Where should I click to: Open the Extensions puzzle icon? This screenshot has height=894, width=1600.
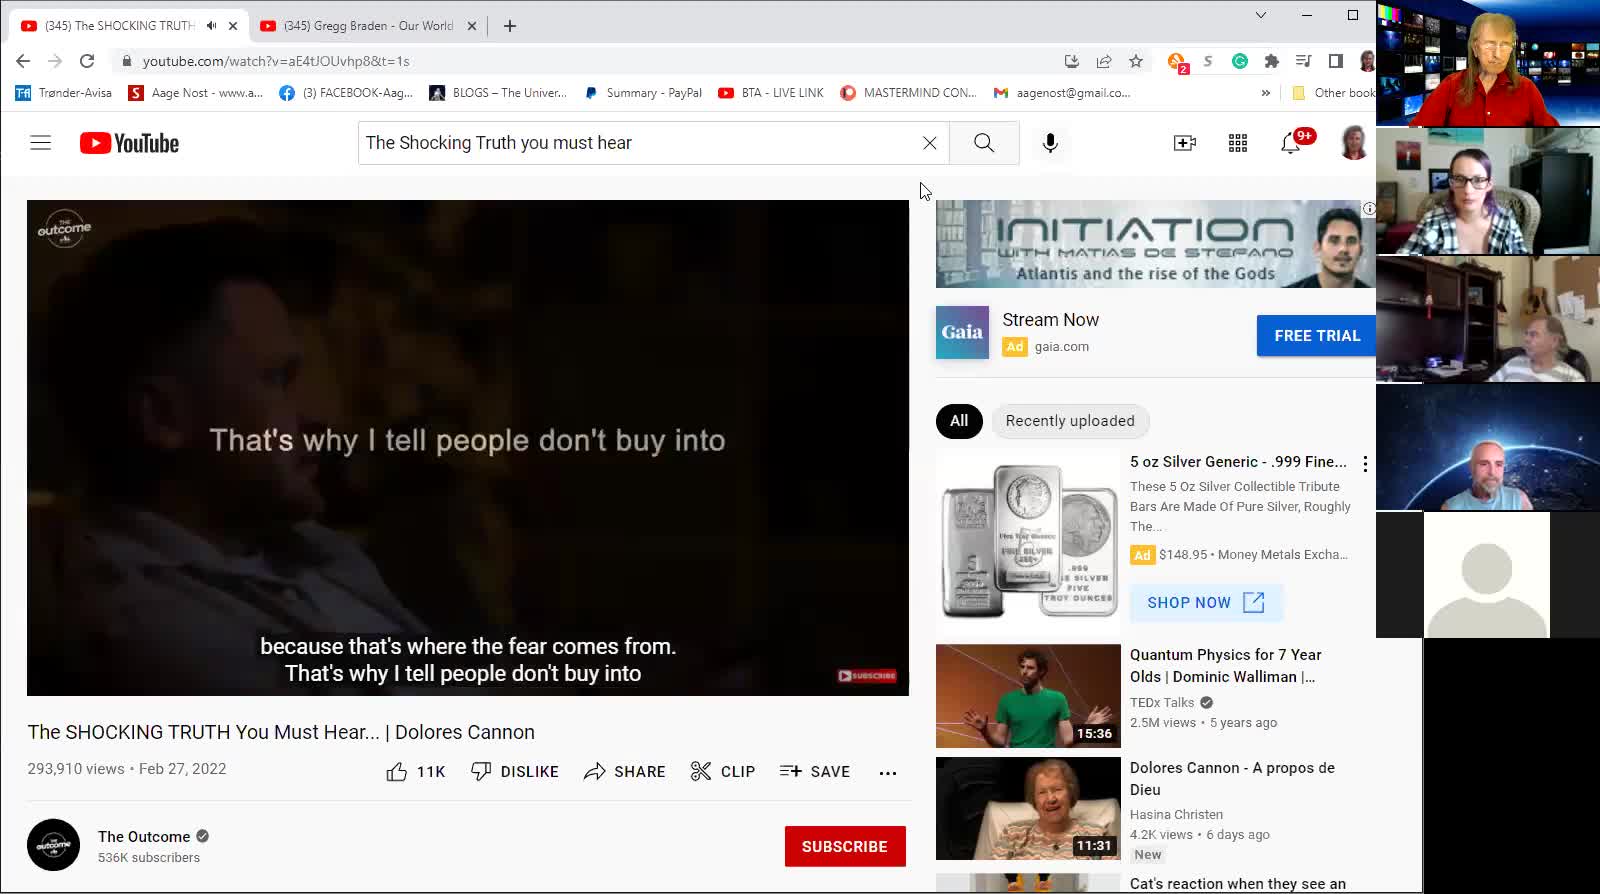click(1272, 61)
